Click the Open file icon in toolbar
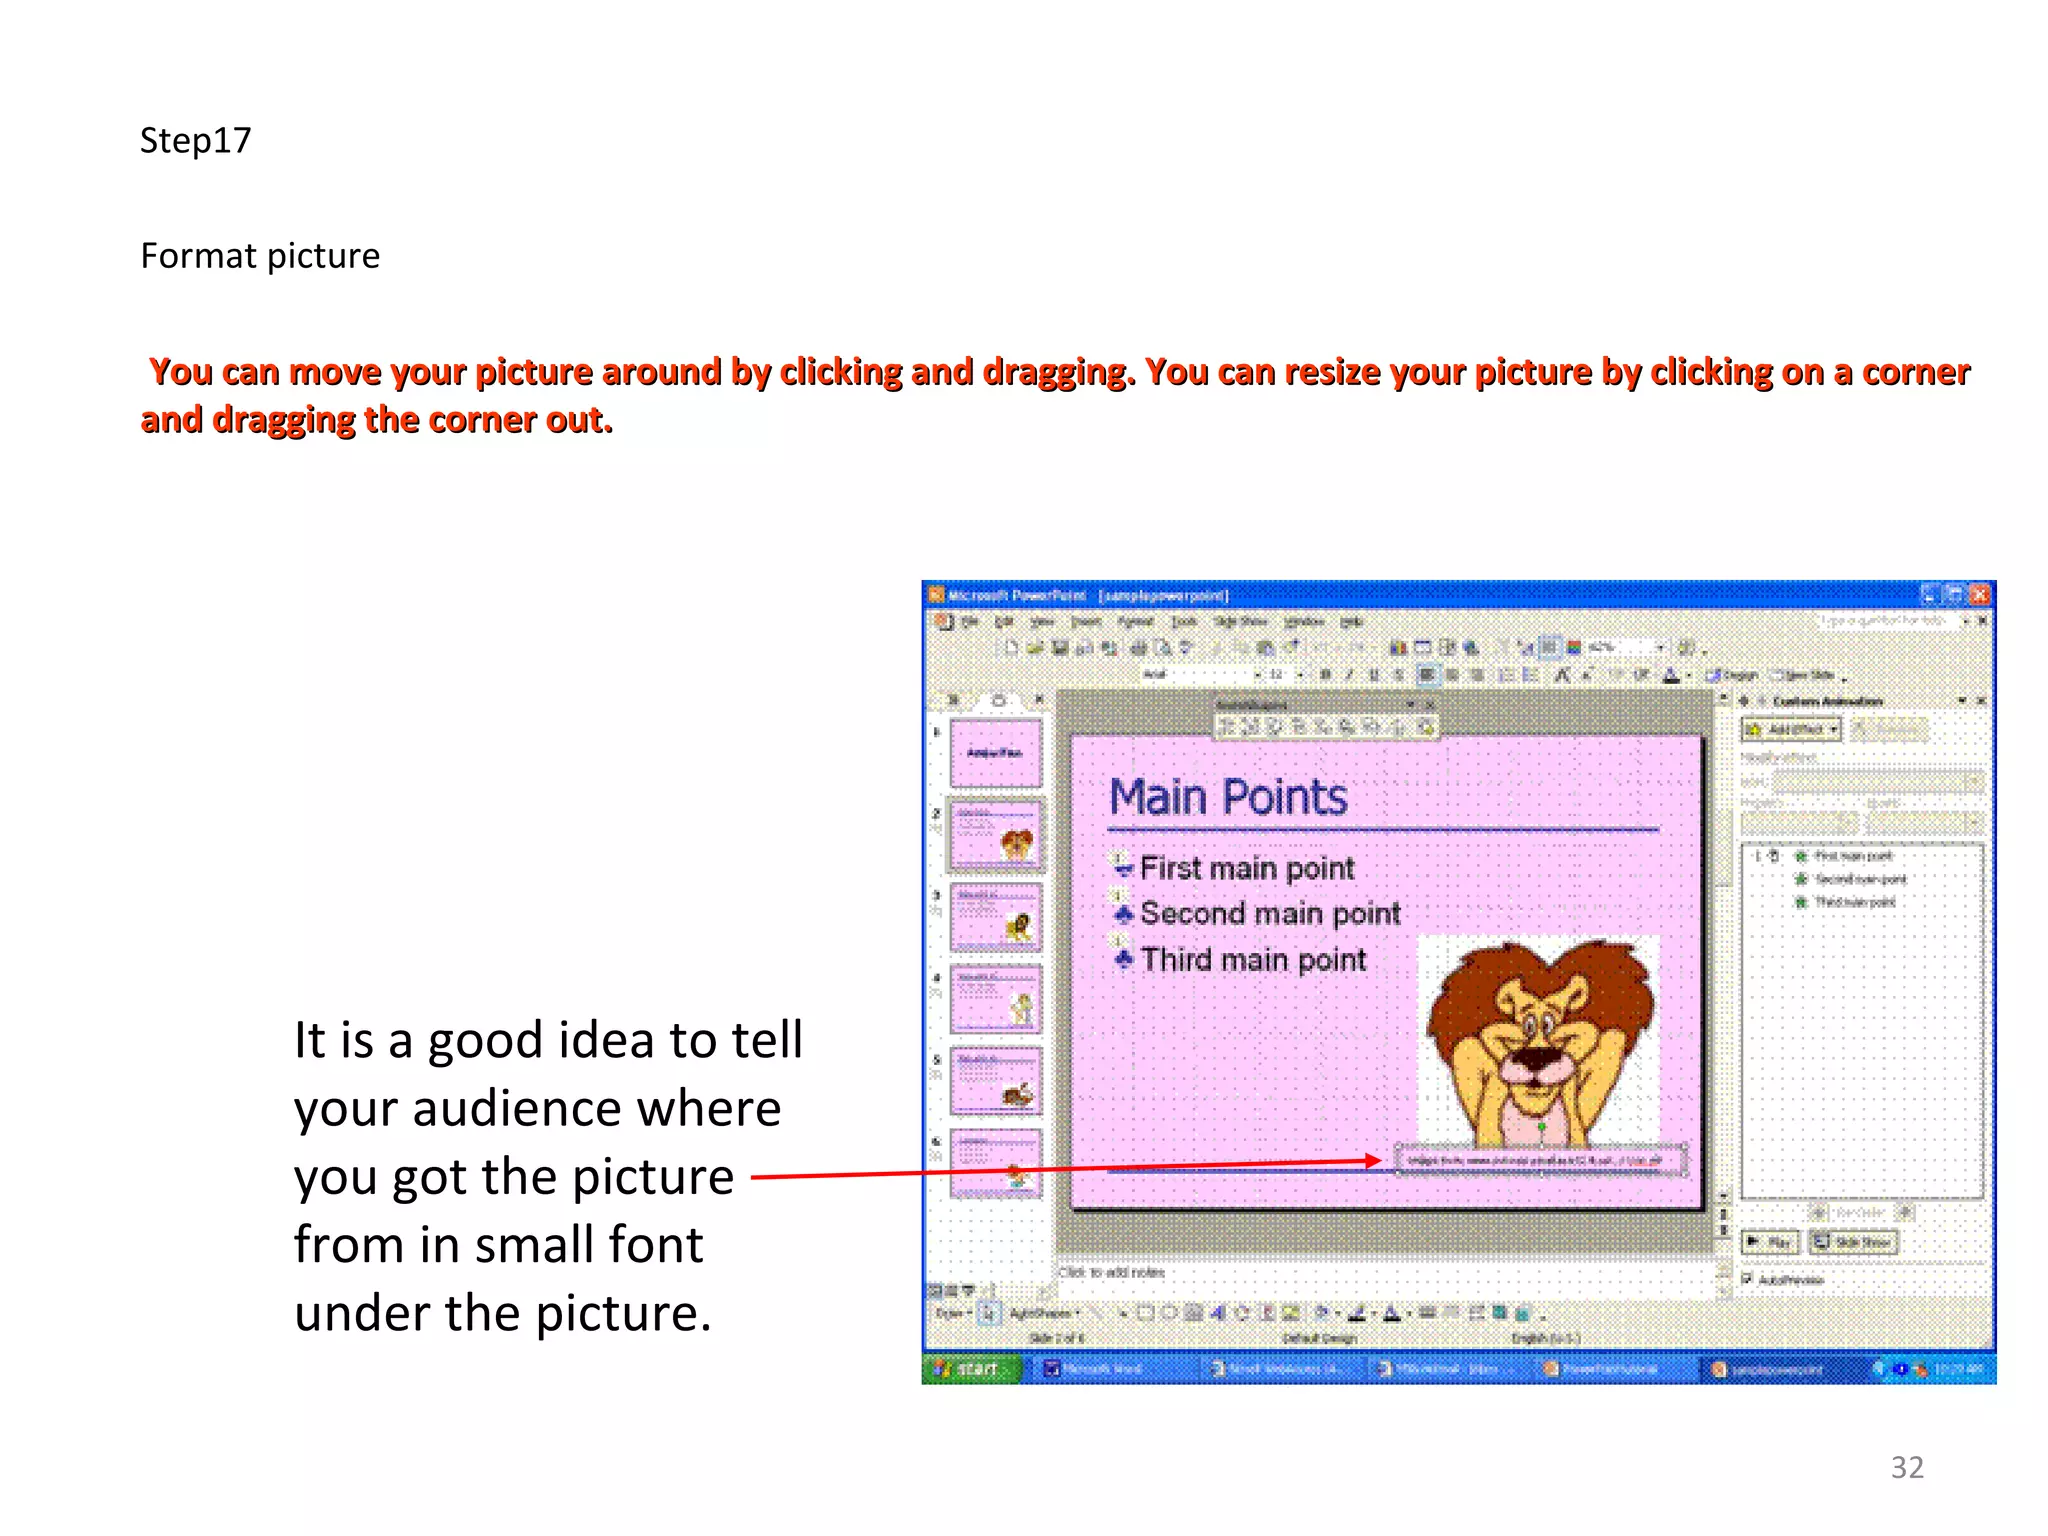This screenshot has width=2048, height=1536. [1035, 648]
